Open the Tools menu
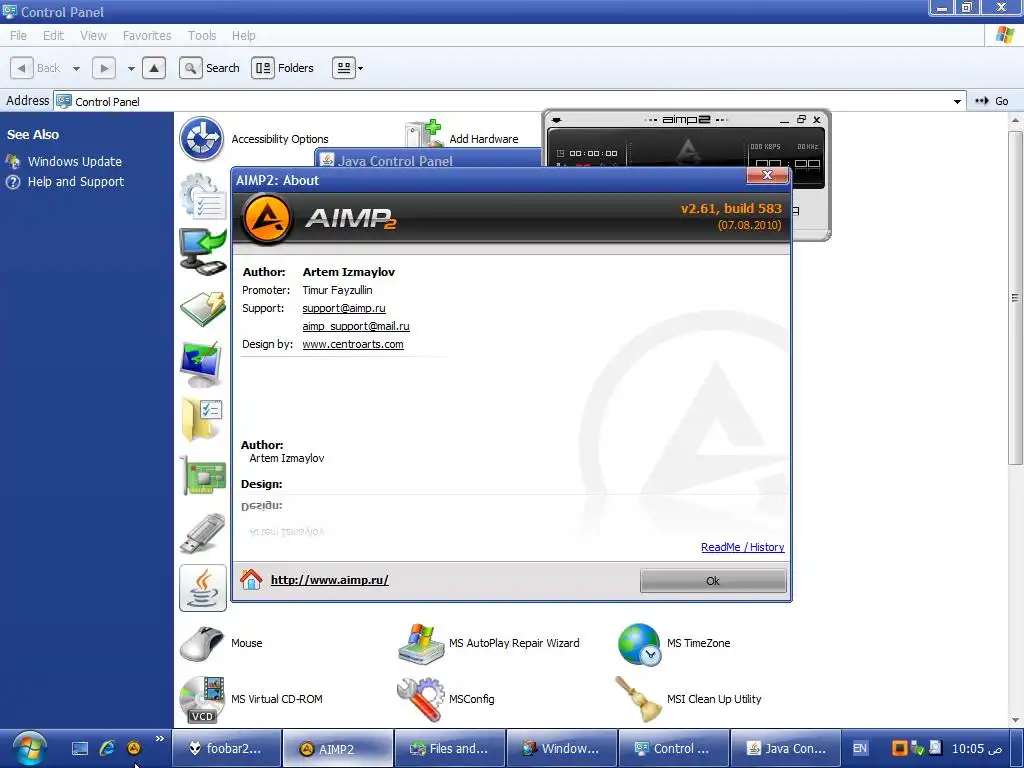 click(x=202, y=35)
